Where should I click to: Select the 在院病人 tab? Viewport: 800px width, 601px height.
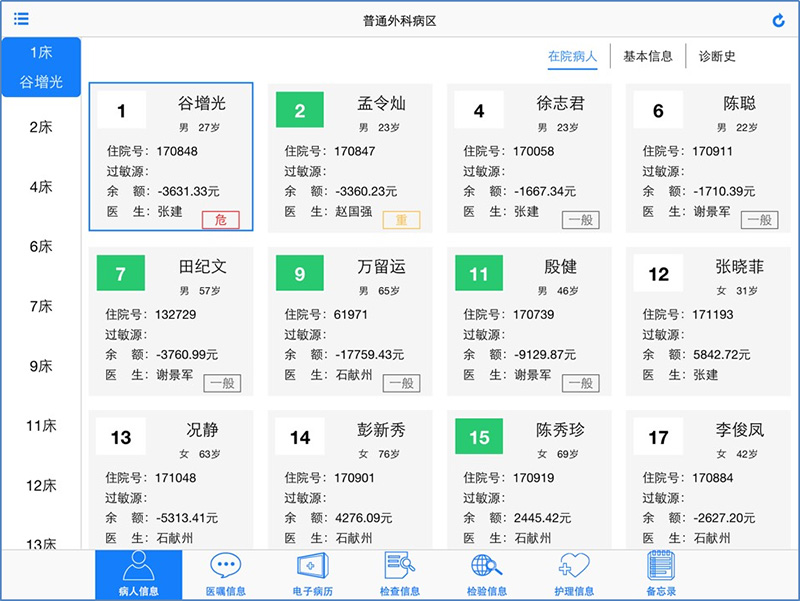tap(572, 56)
